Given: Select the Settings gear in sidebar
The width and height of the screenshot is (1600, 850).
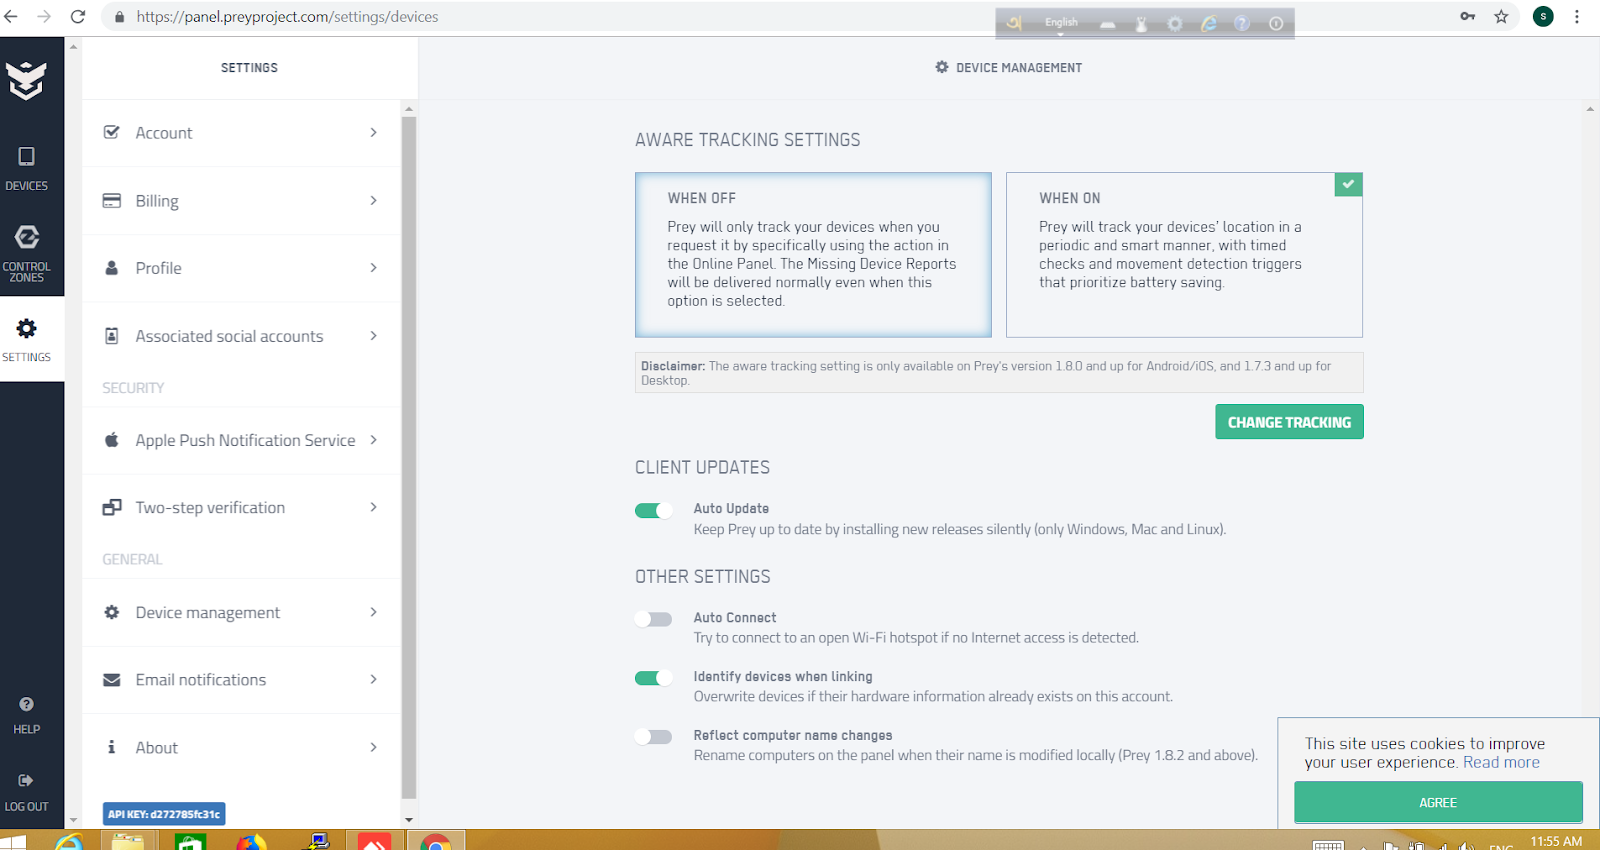Looking at the screenshot, I should [x=26, y=328].
